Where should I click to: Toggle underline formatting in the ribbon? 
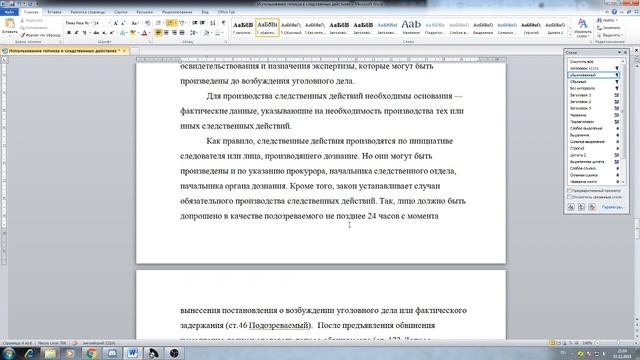[x=84, y=33]
